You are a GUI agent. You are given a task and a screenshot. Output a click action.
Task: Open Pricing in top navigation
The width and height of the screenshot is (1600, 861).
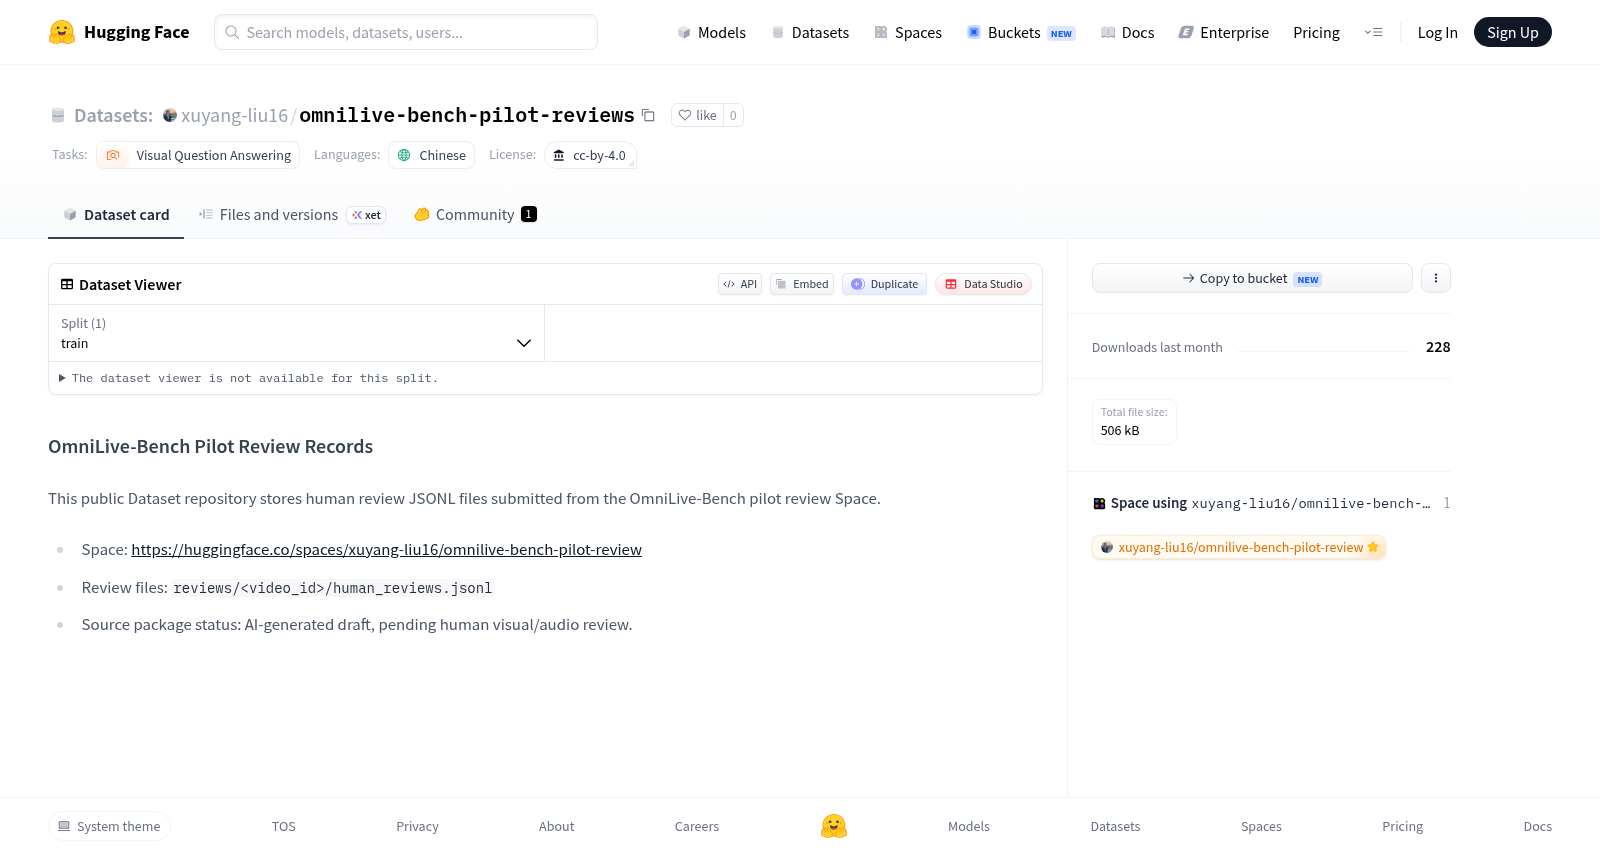1316,32
